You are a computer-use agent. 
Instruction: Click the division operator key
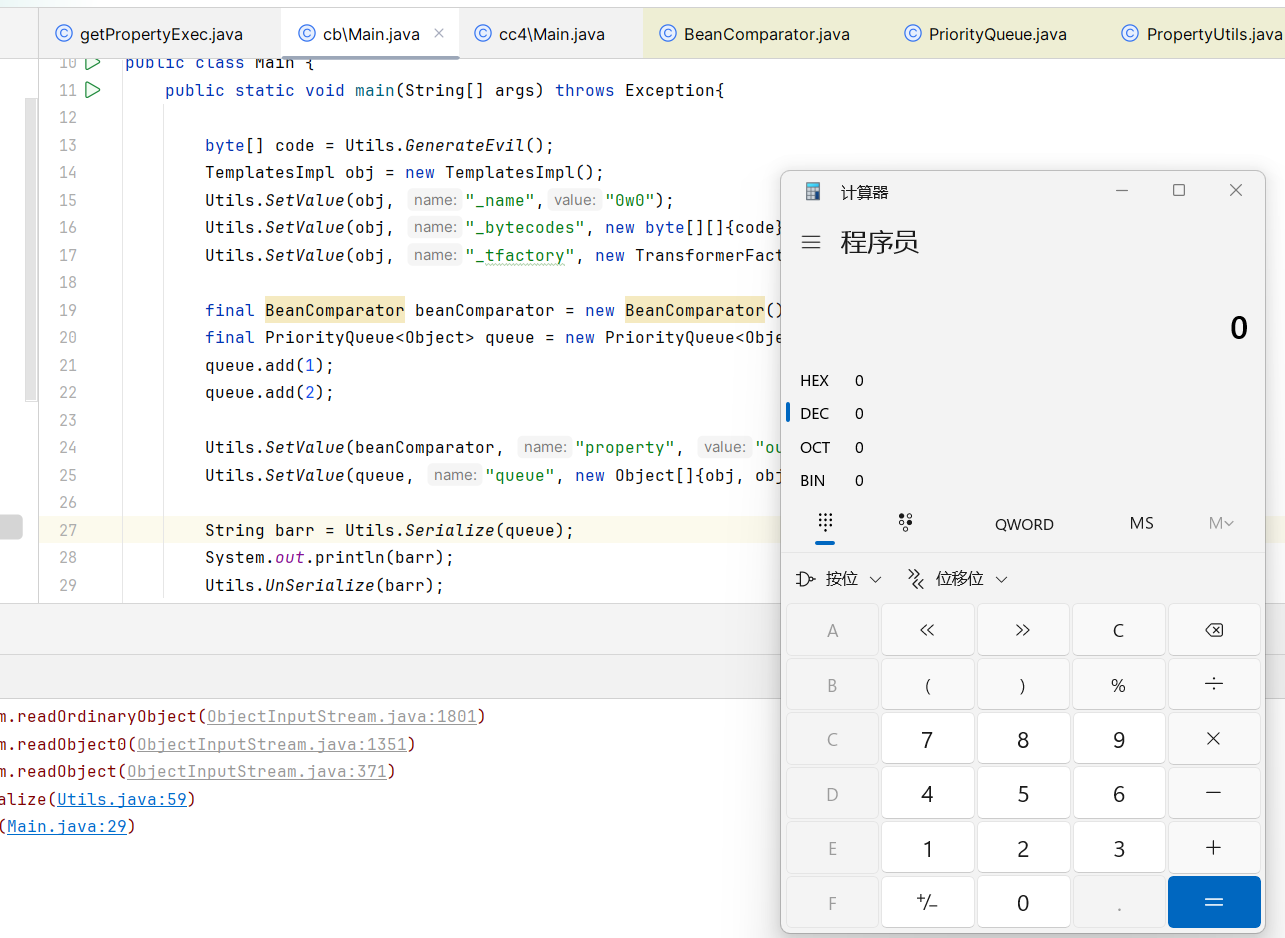pos(1214,685)
